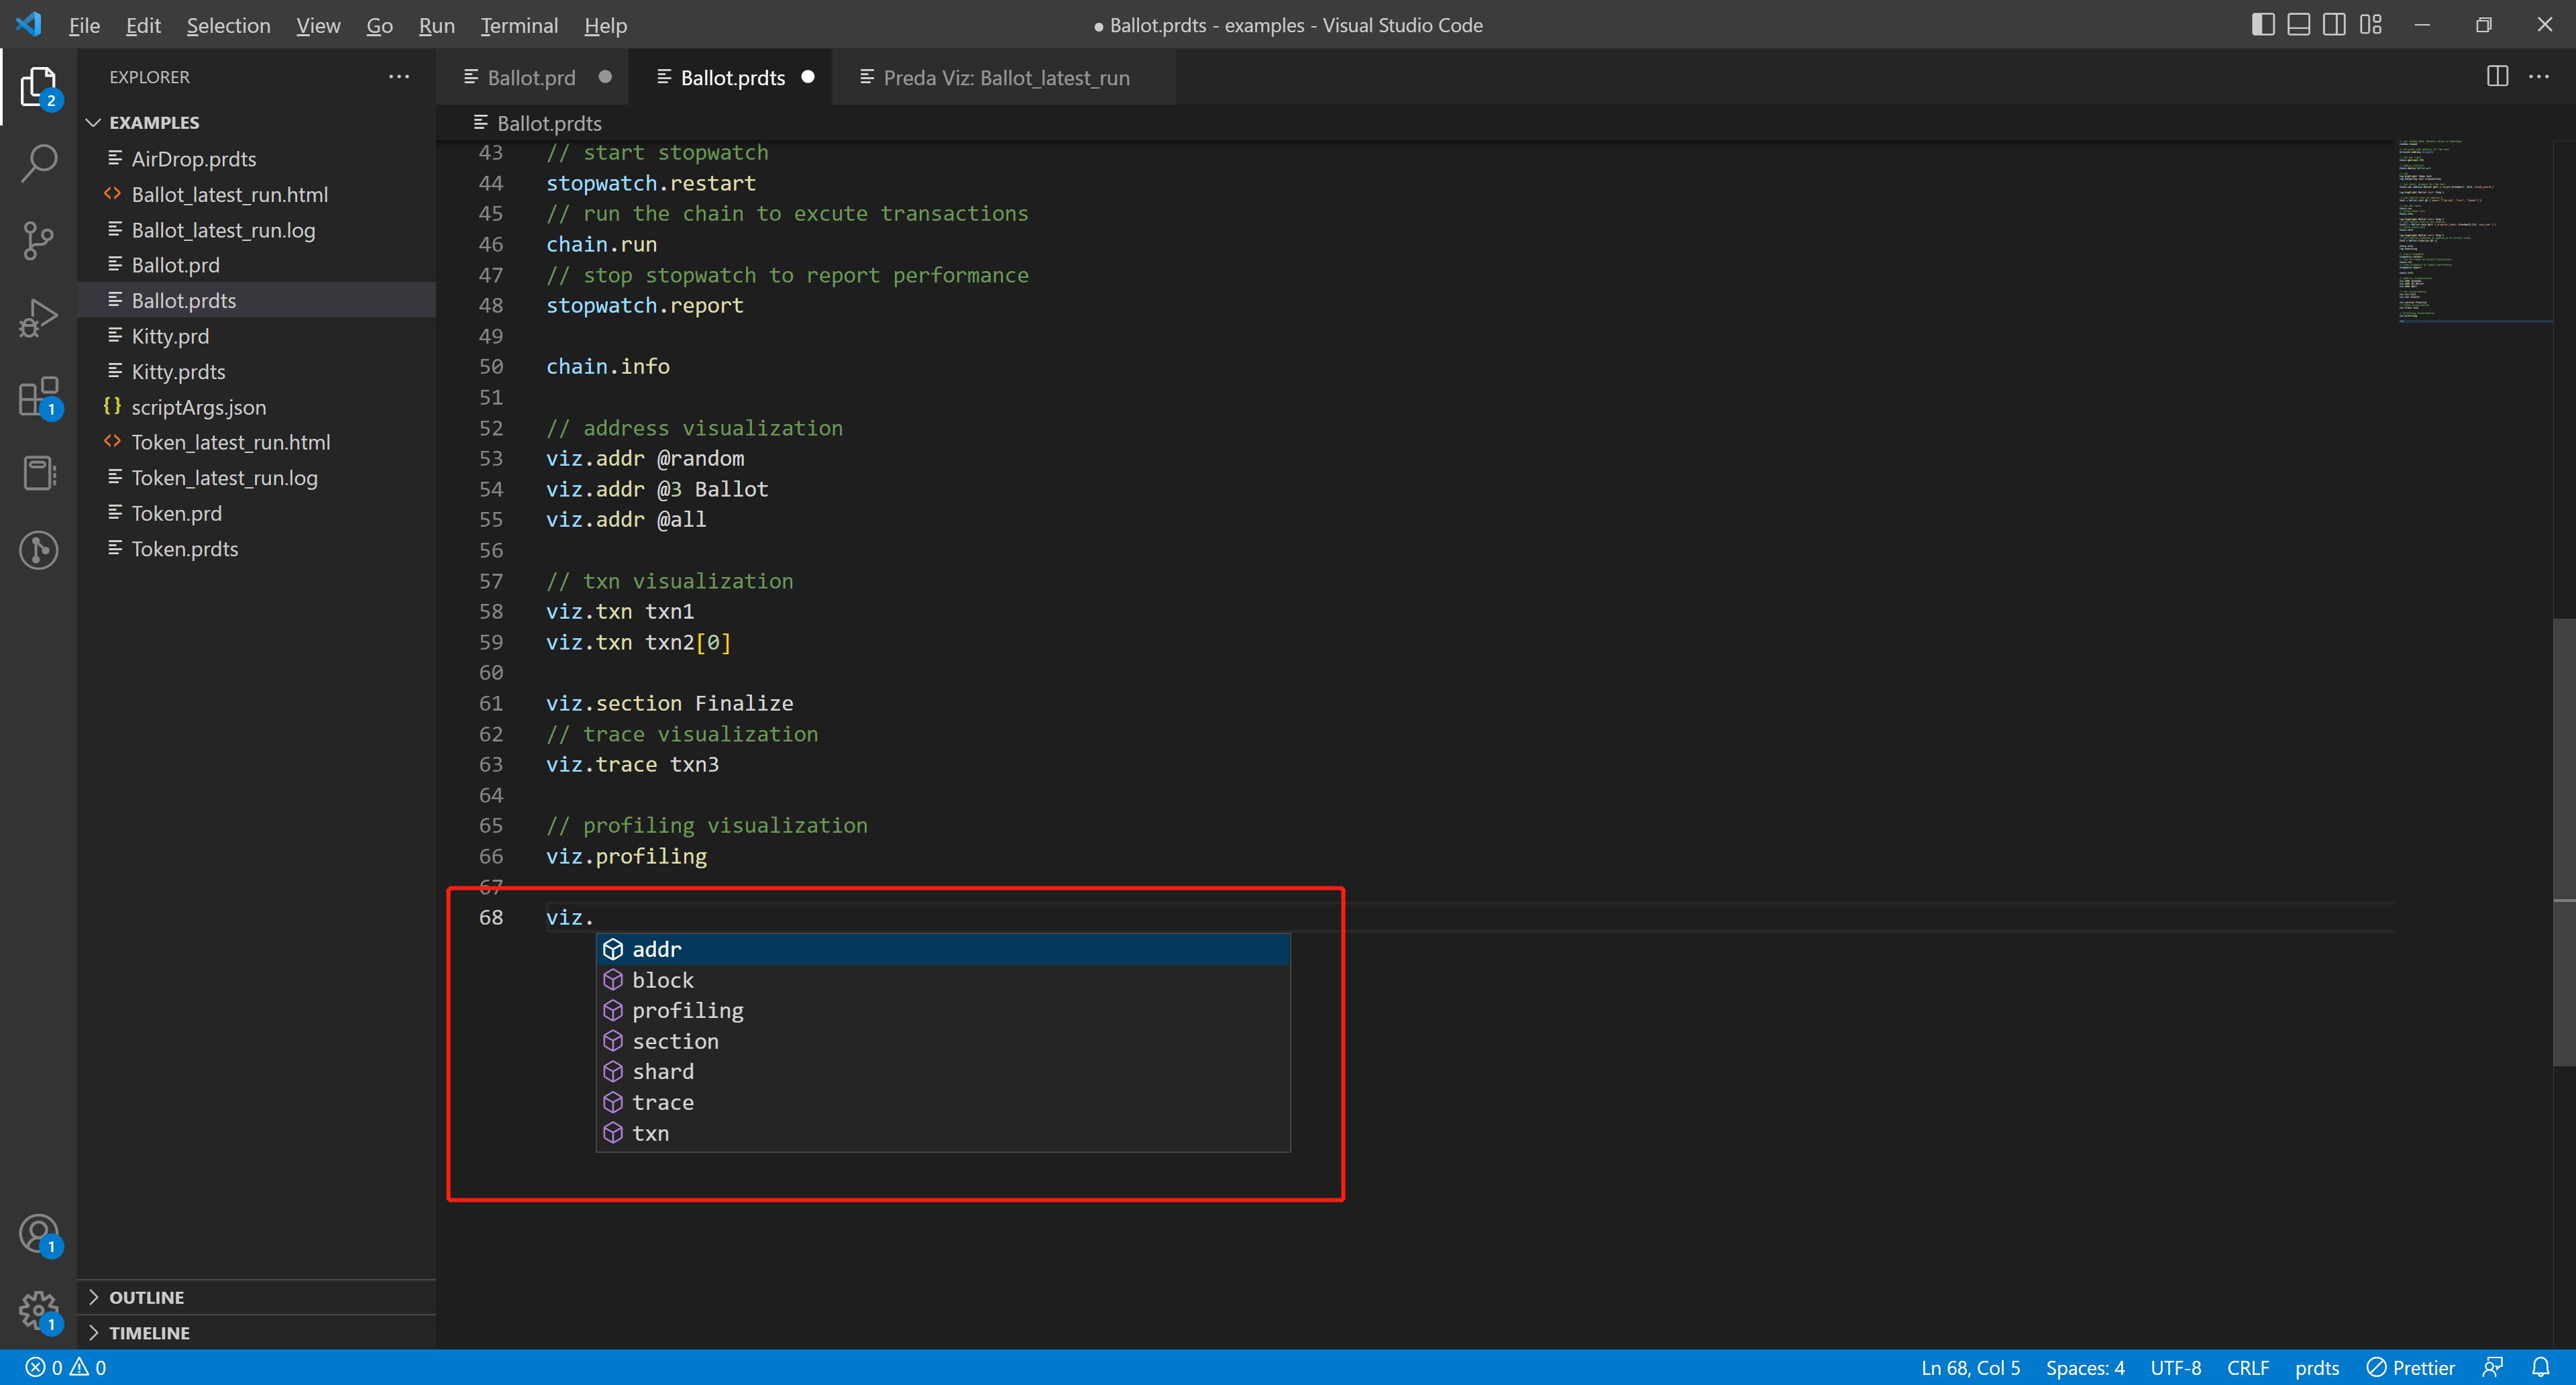Open editor More Actions ellipsis

(x=2539, y=77)
